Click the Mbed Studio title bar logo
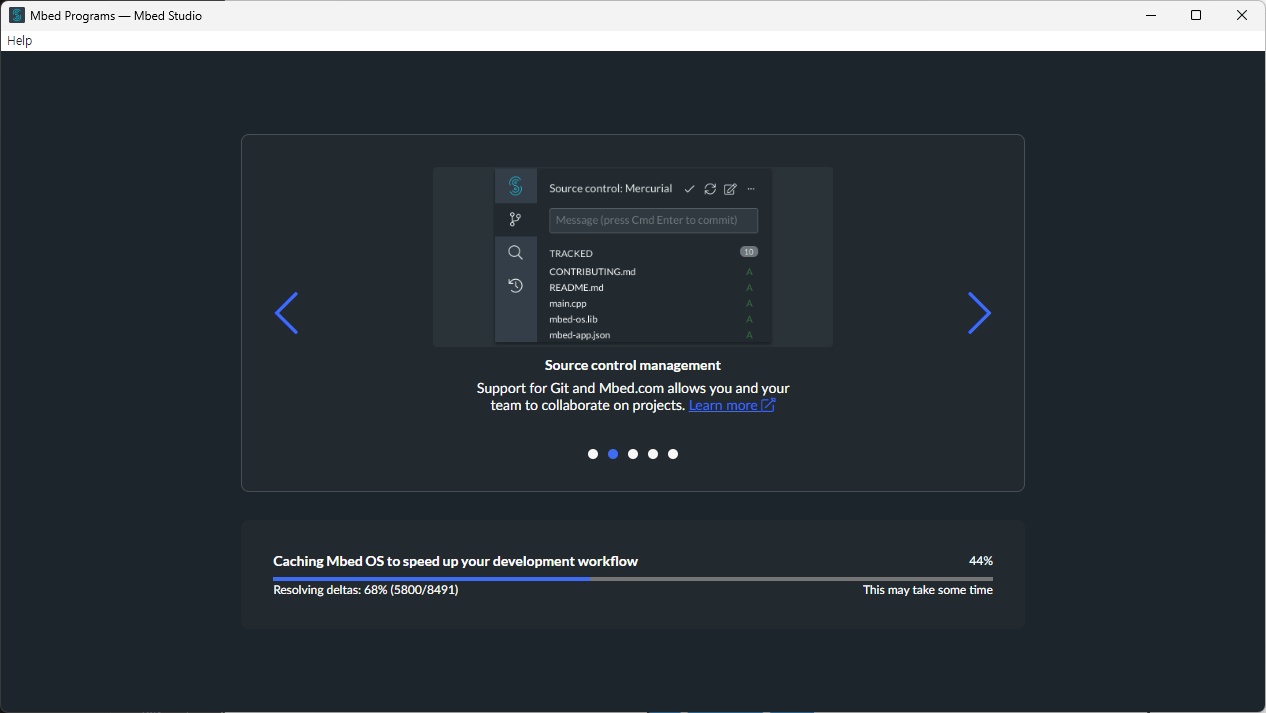The height and width of the screenshot is (713, 1266). (x=16, y=15)
